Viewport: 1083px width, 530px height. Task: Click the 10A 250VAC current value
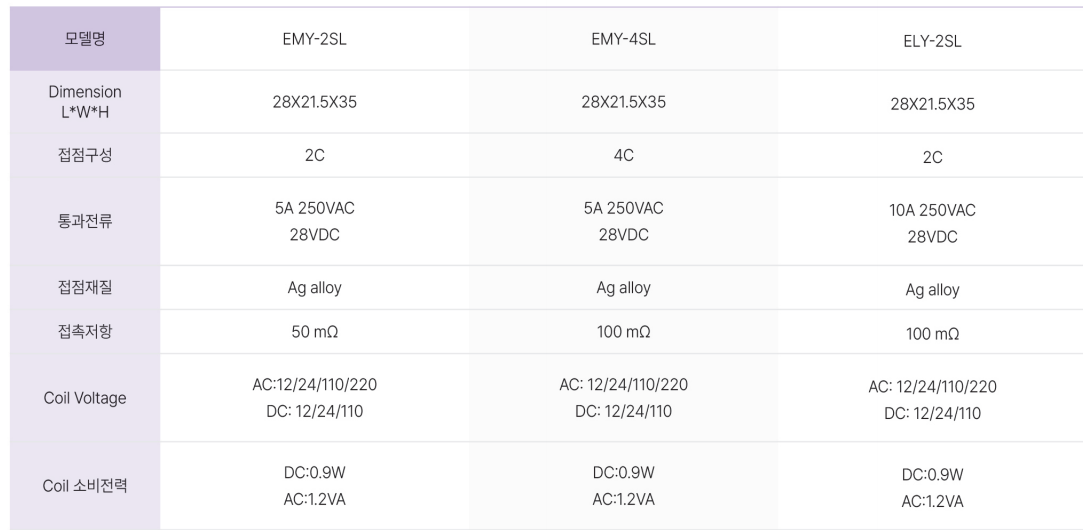[x=932, y=210]
